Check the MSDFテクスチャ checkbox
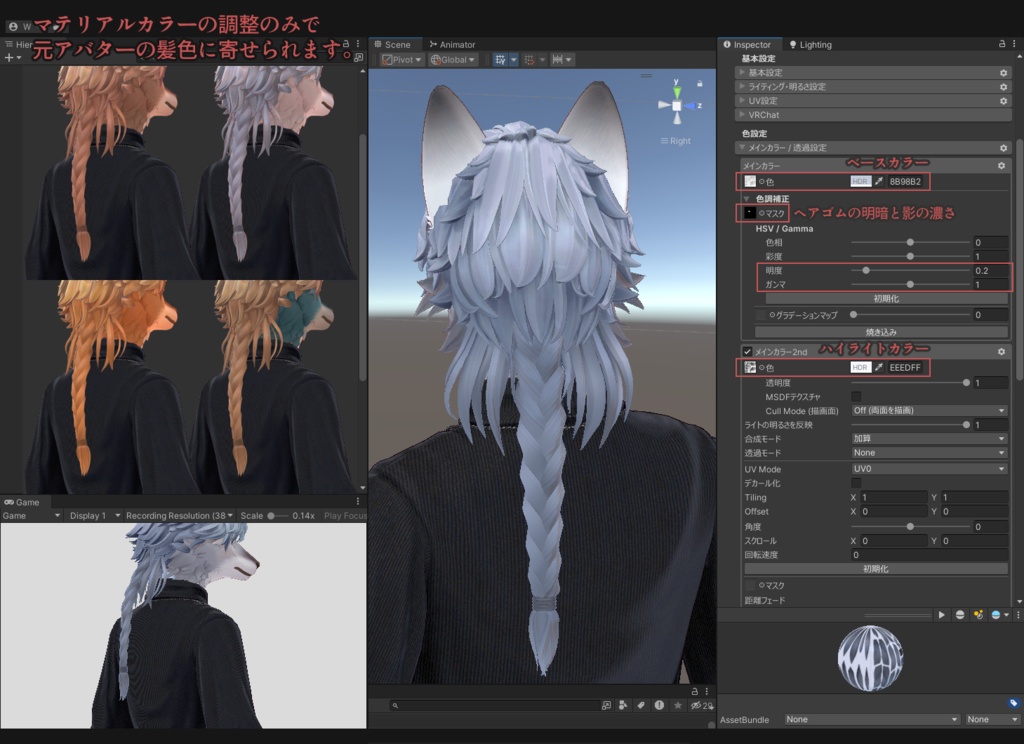This screenshot has height=744, width=1024. tap(857, 395)
